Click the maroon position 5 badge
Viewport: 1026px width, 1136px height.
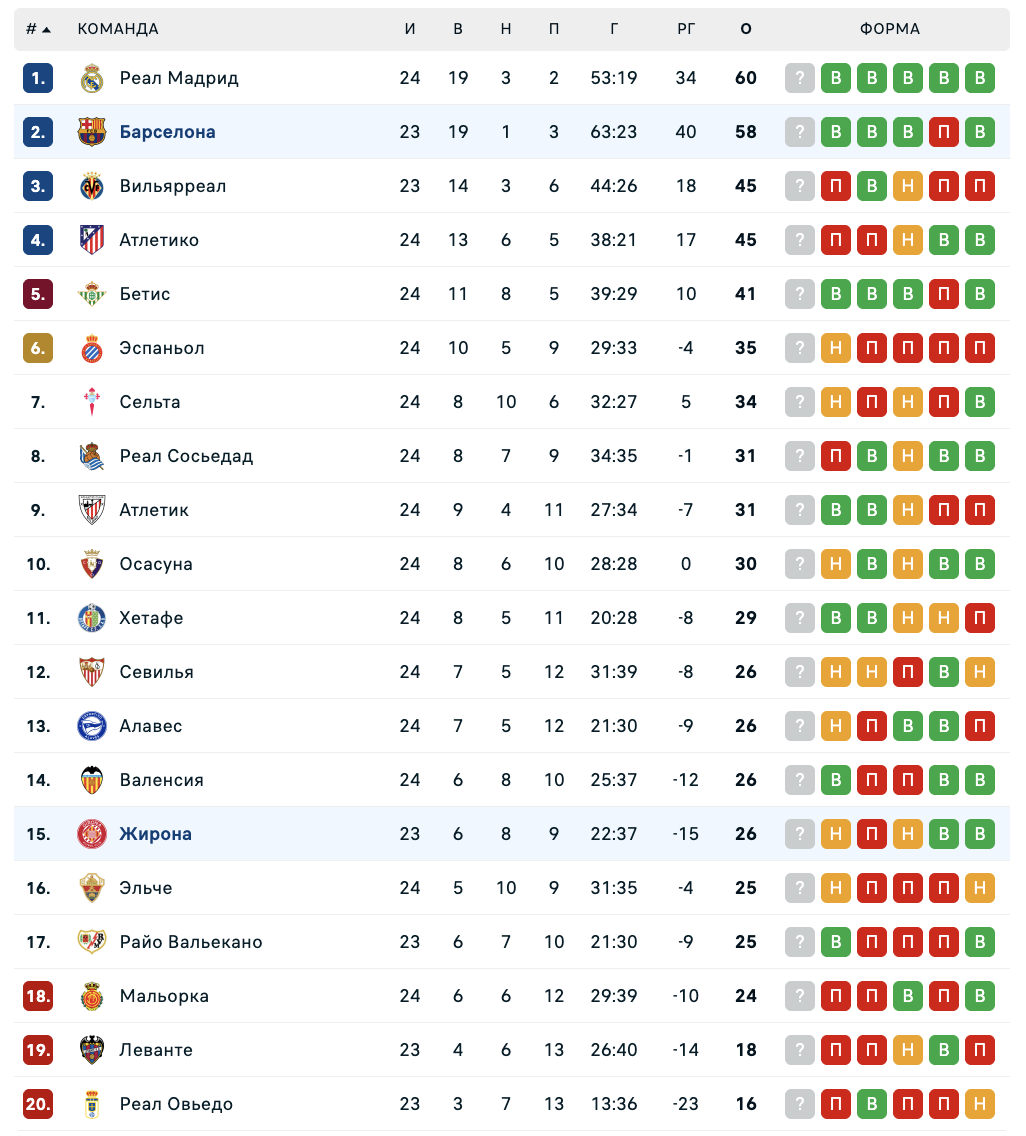tap(38, 294)
